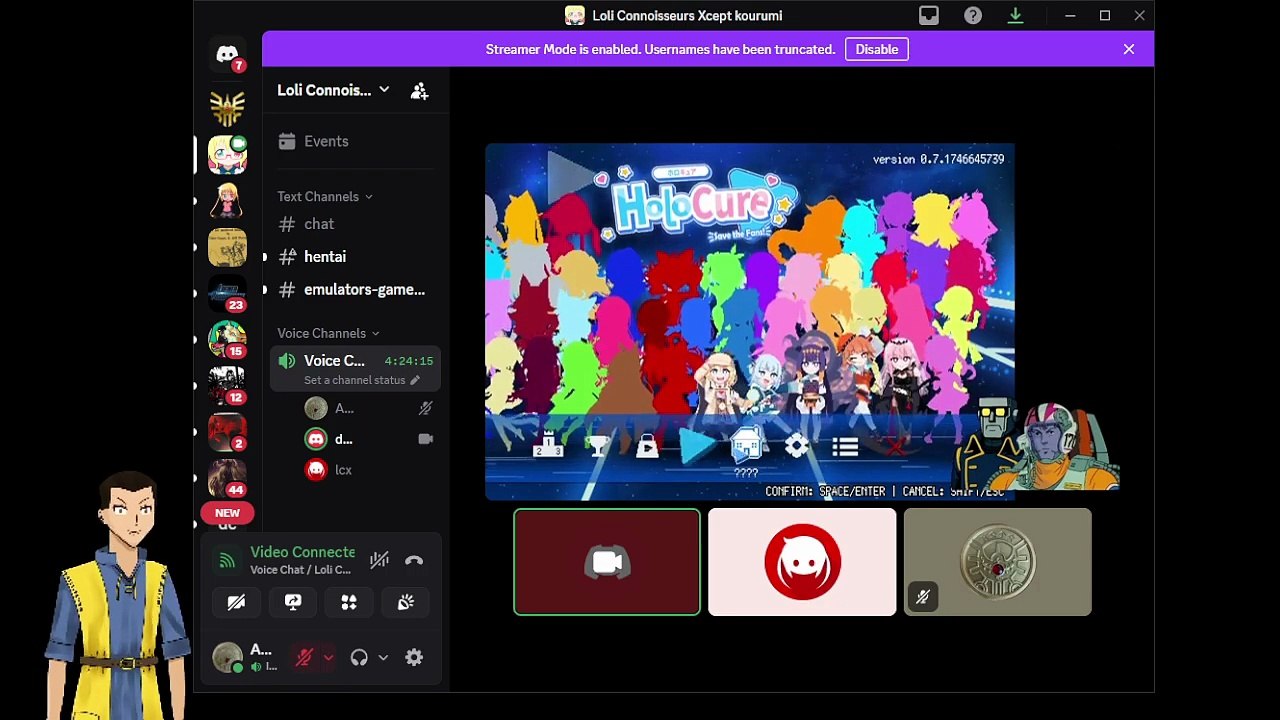Open the chat text channel
Screen dimensions: 1280x720
click(355, 224)
